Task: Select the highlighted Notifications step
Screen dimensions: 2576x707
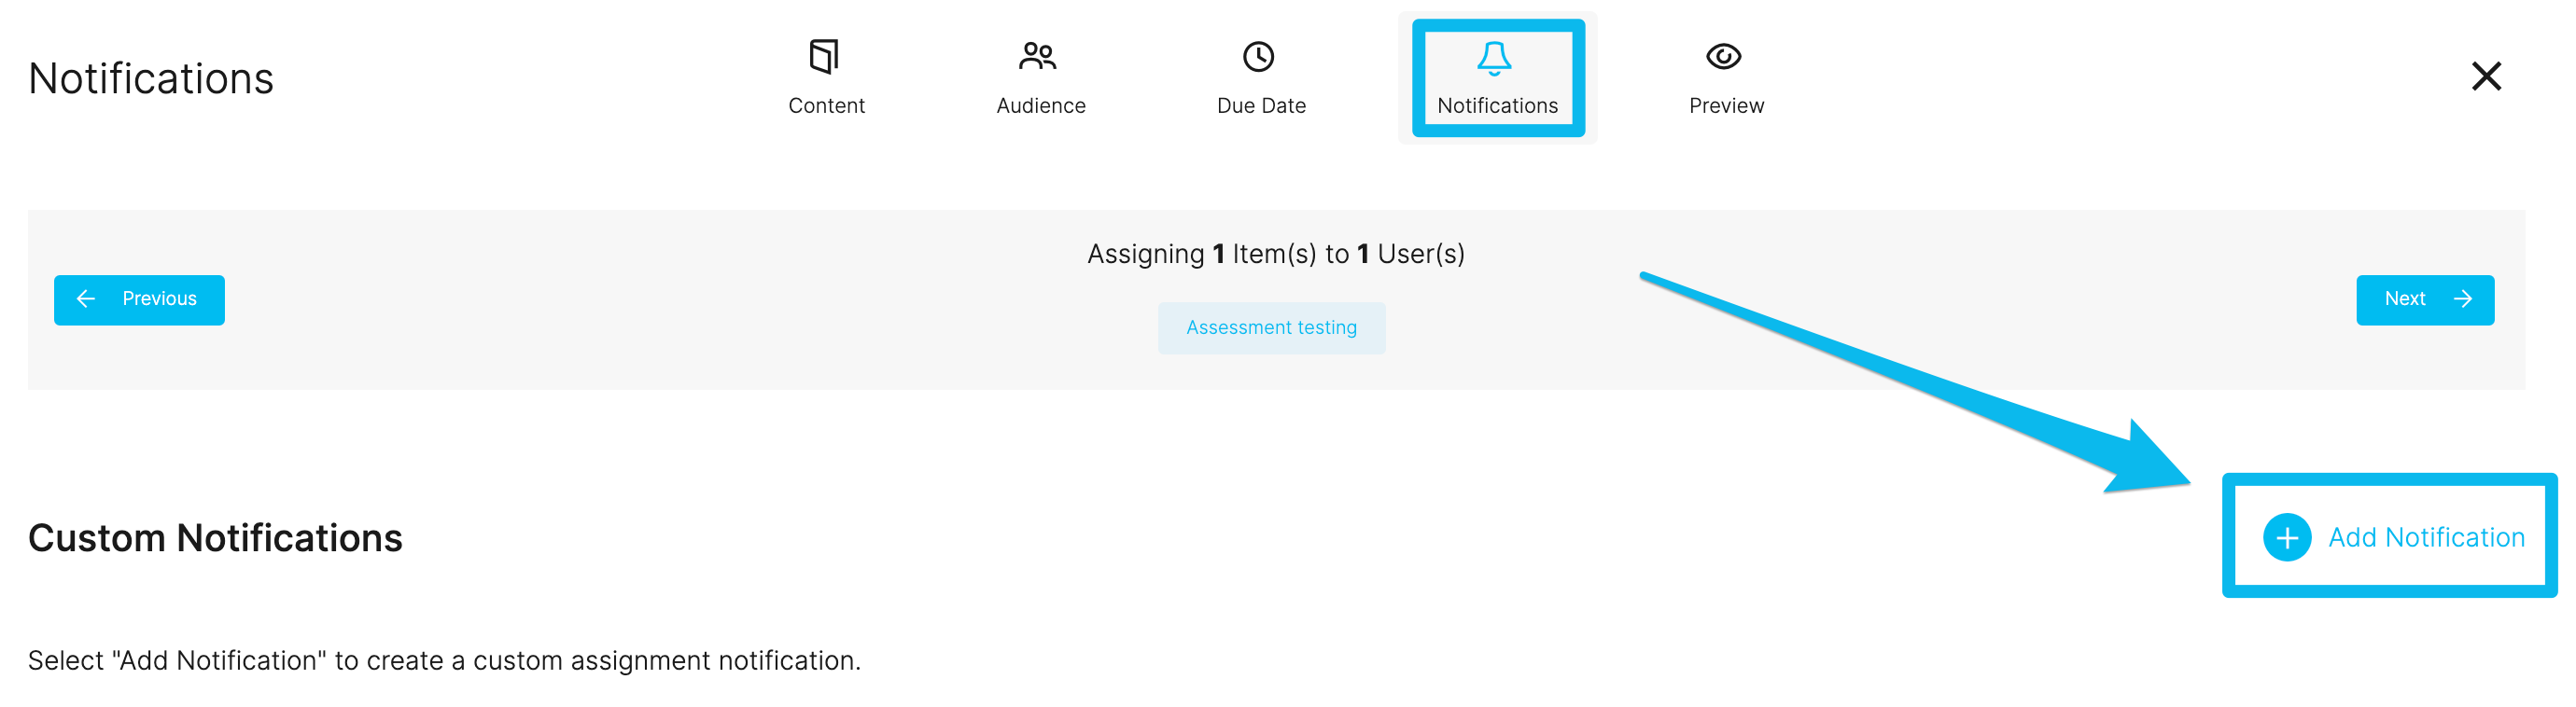Action: (x=1497, y=78)
